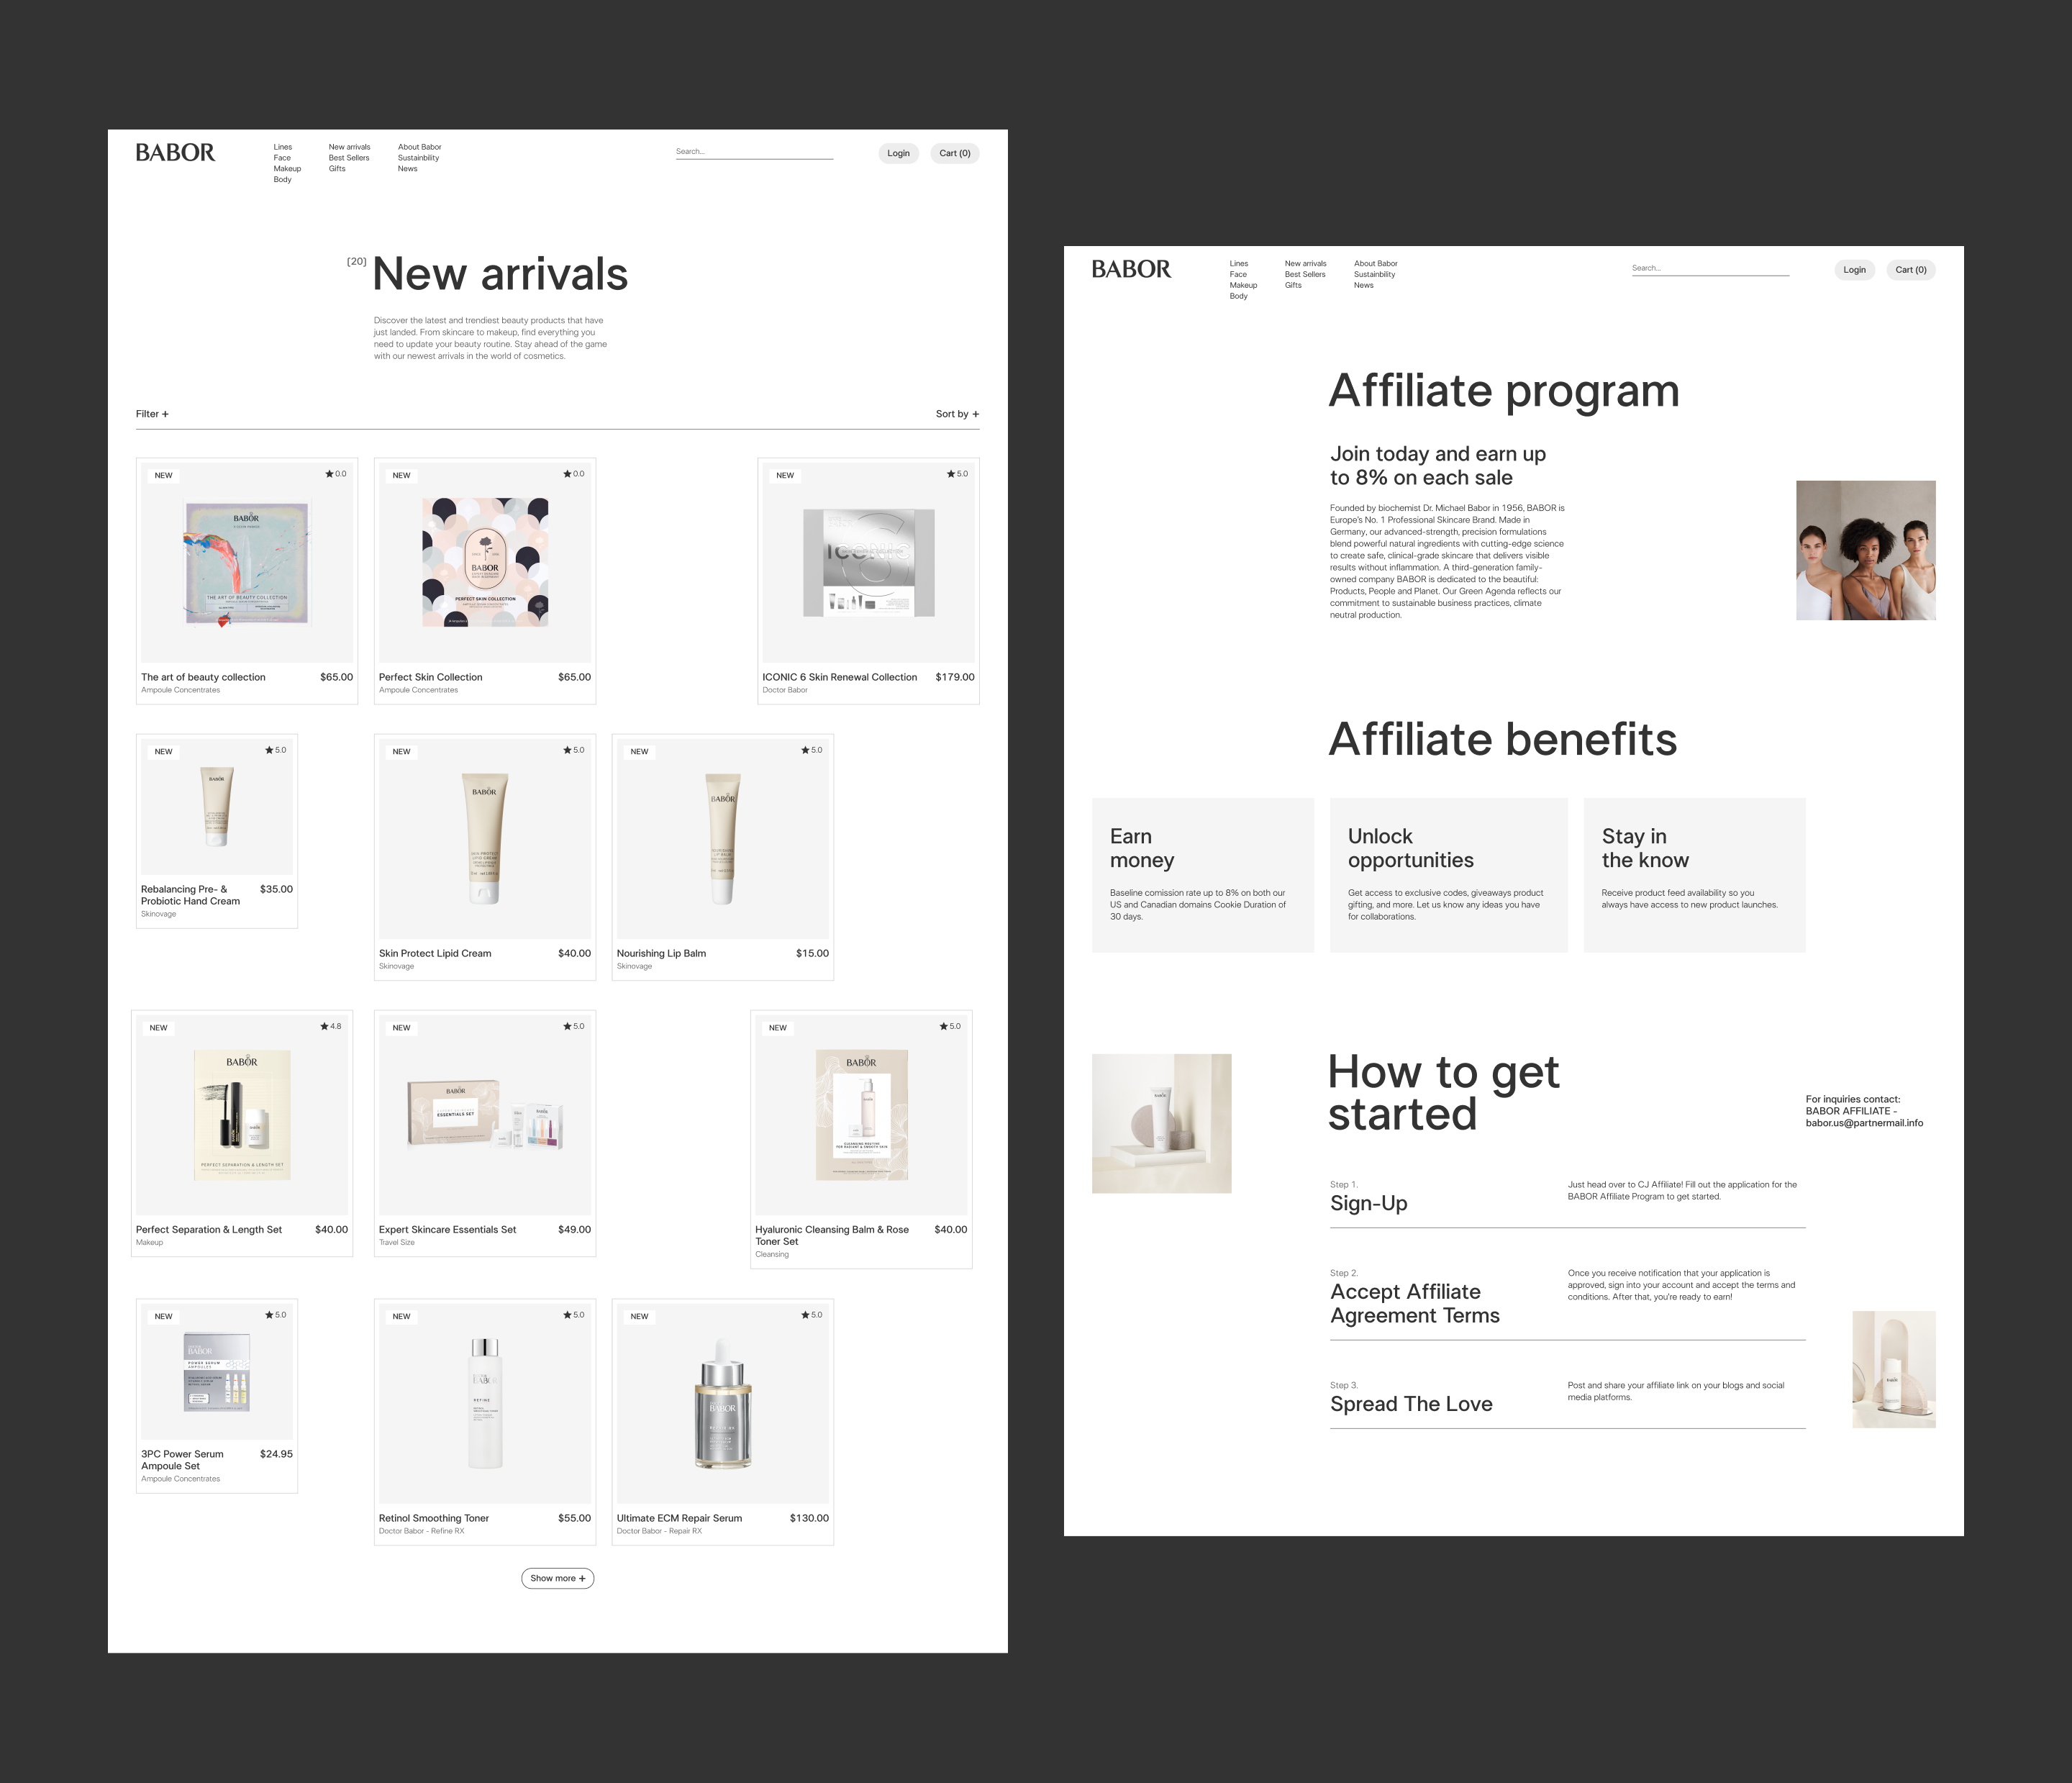2072x1783 pixels.
Task: Click the BABOR logo on the New arrivals page
Action: coord(175,152)
